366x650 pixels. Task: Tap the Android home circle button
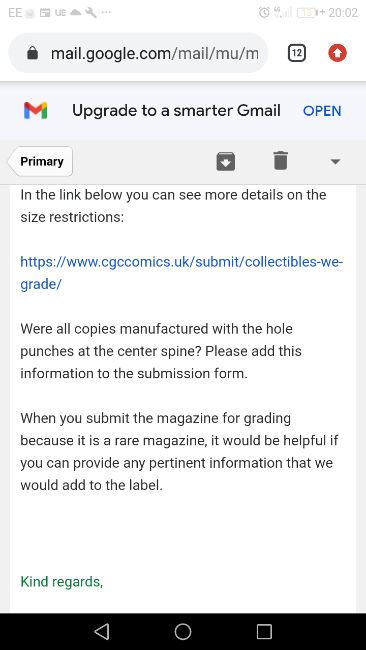click(183, 631)
